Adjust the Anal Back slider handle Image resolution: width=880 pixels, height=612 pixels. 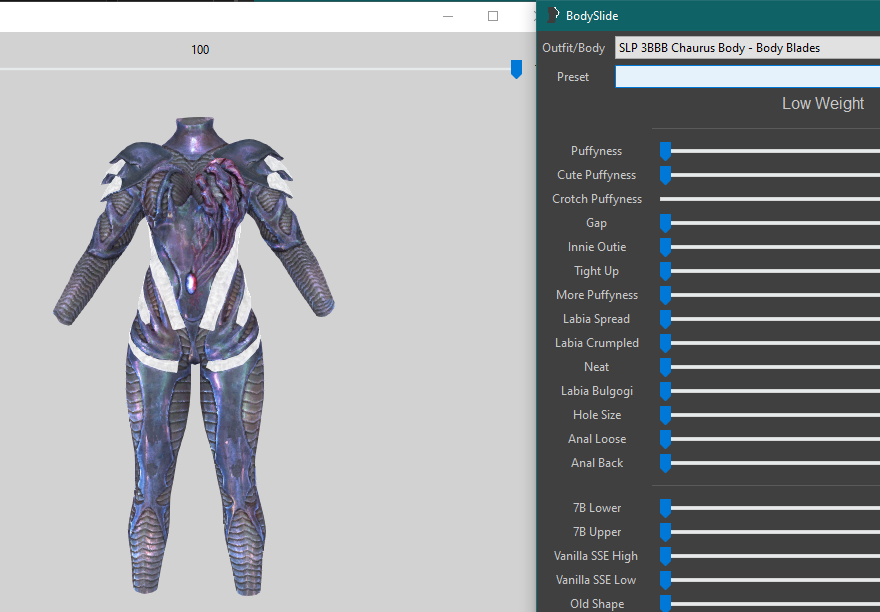tap(666, 463)
